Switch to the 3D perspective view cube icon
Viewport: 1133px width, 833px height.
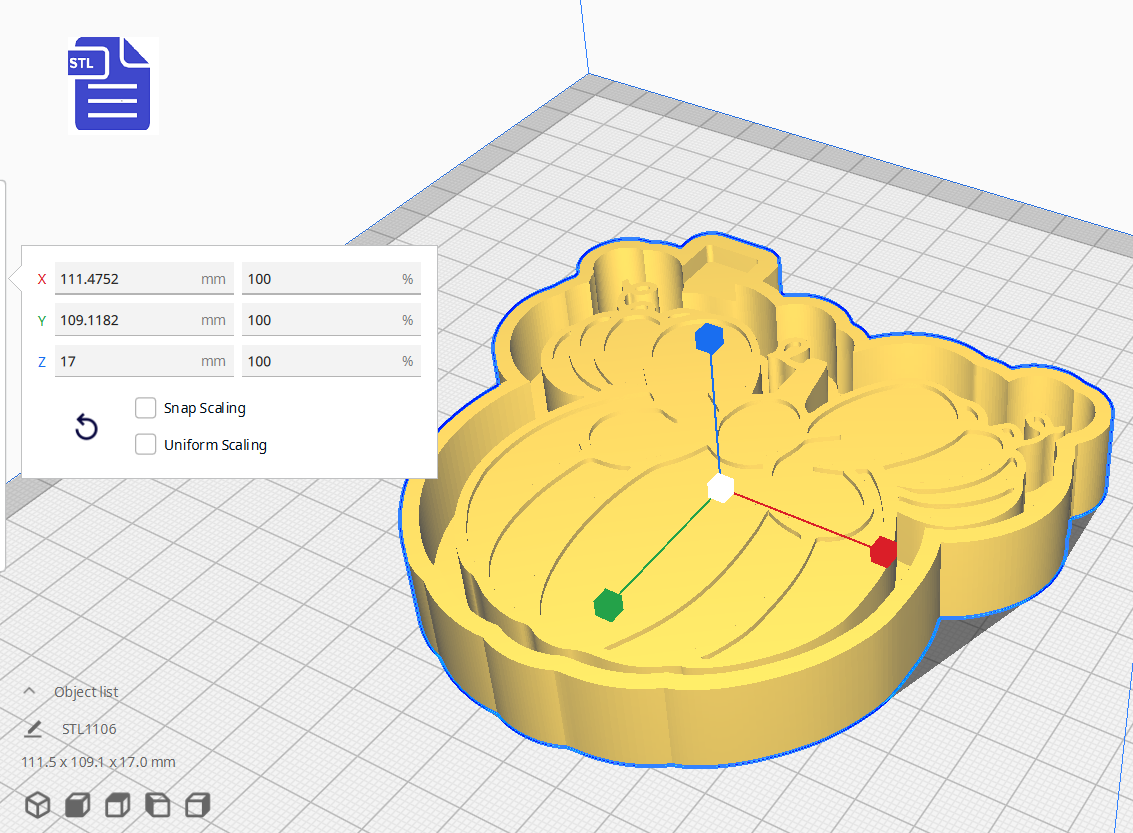[x=37, y=804]
